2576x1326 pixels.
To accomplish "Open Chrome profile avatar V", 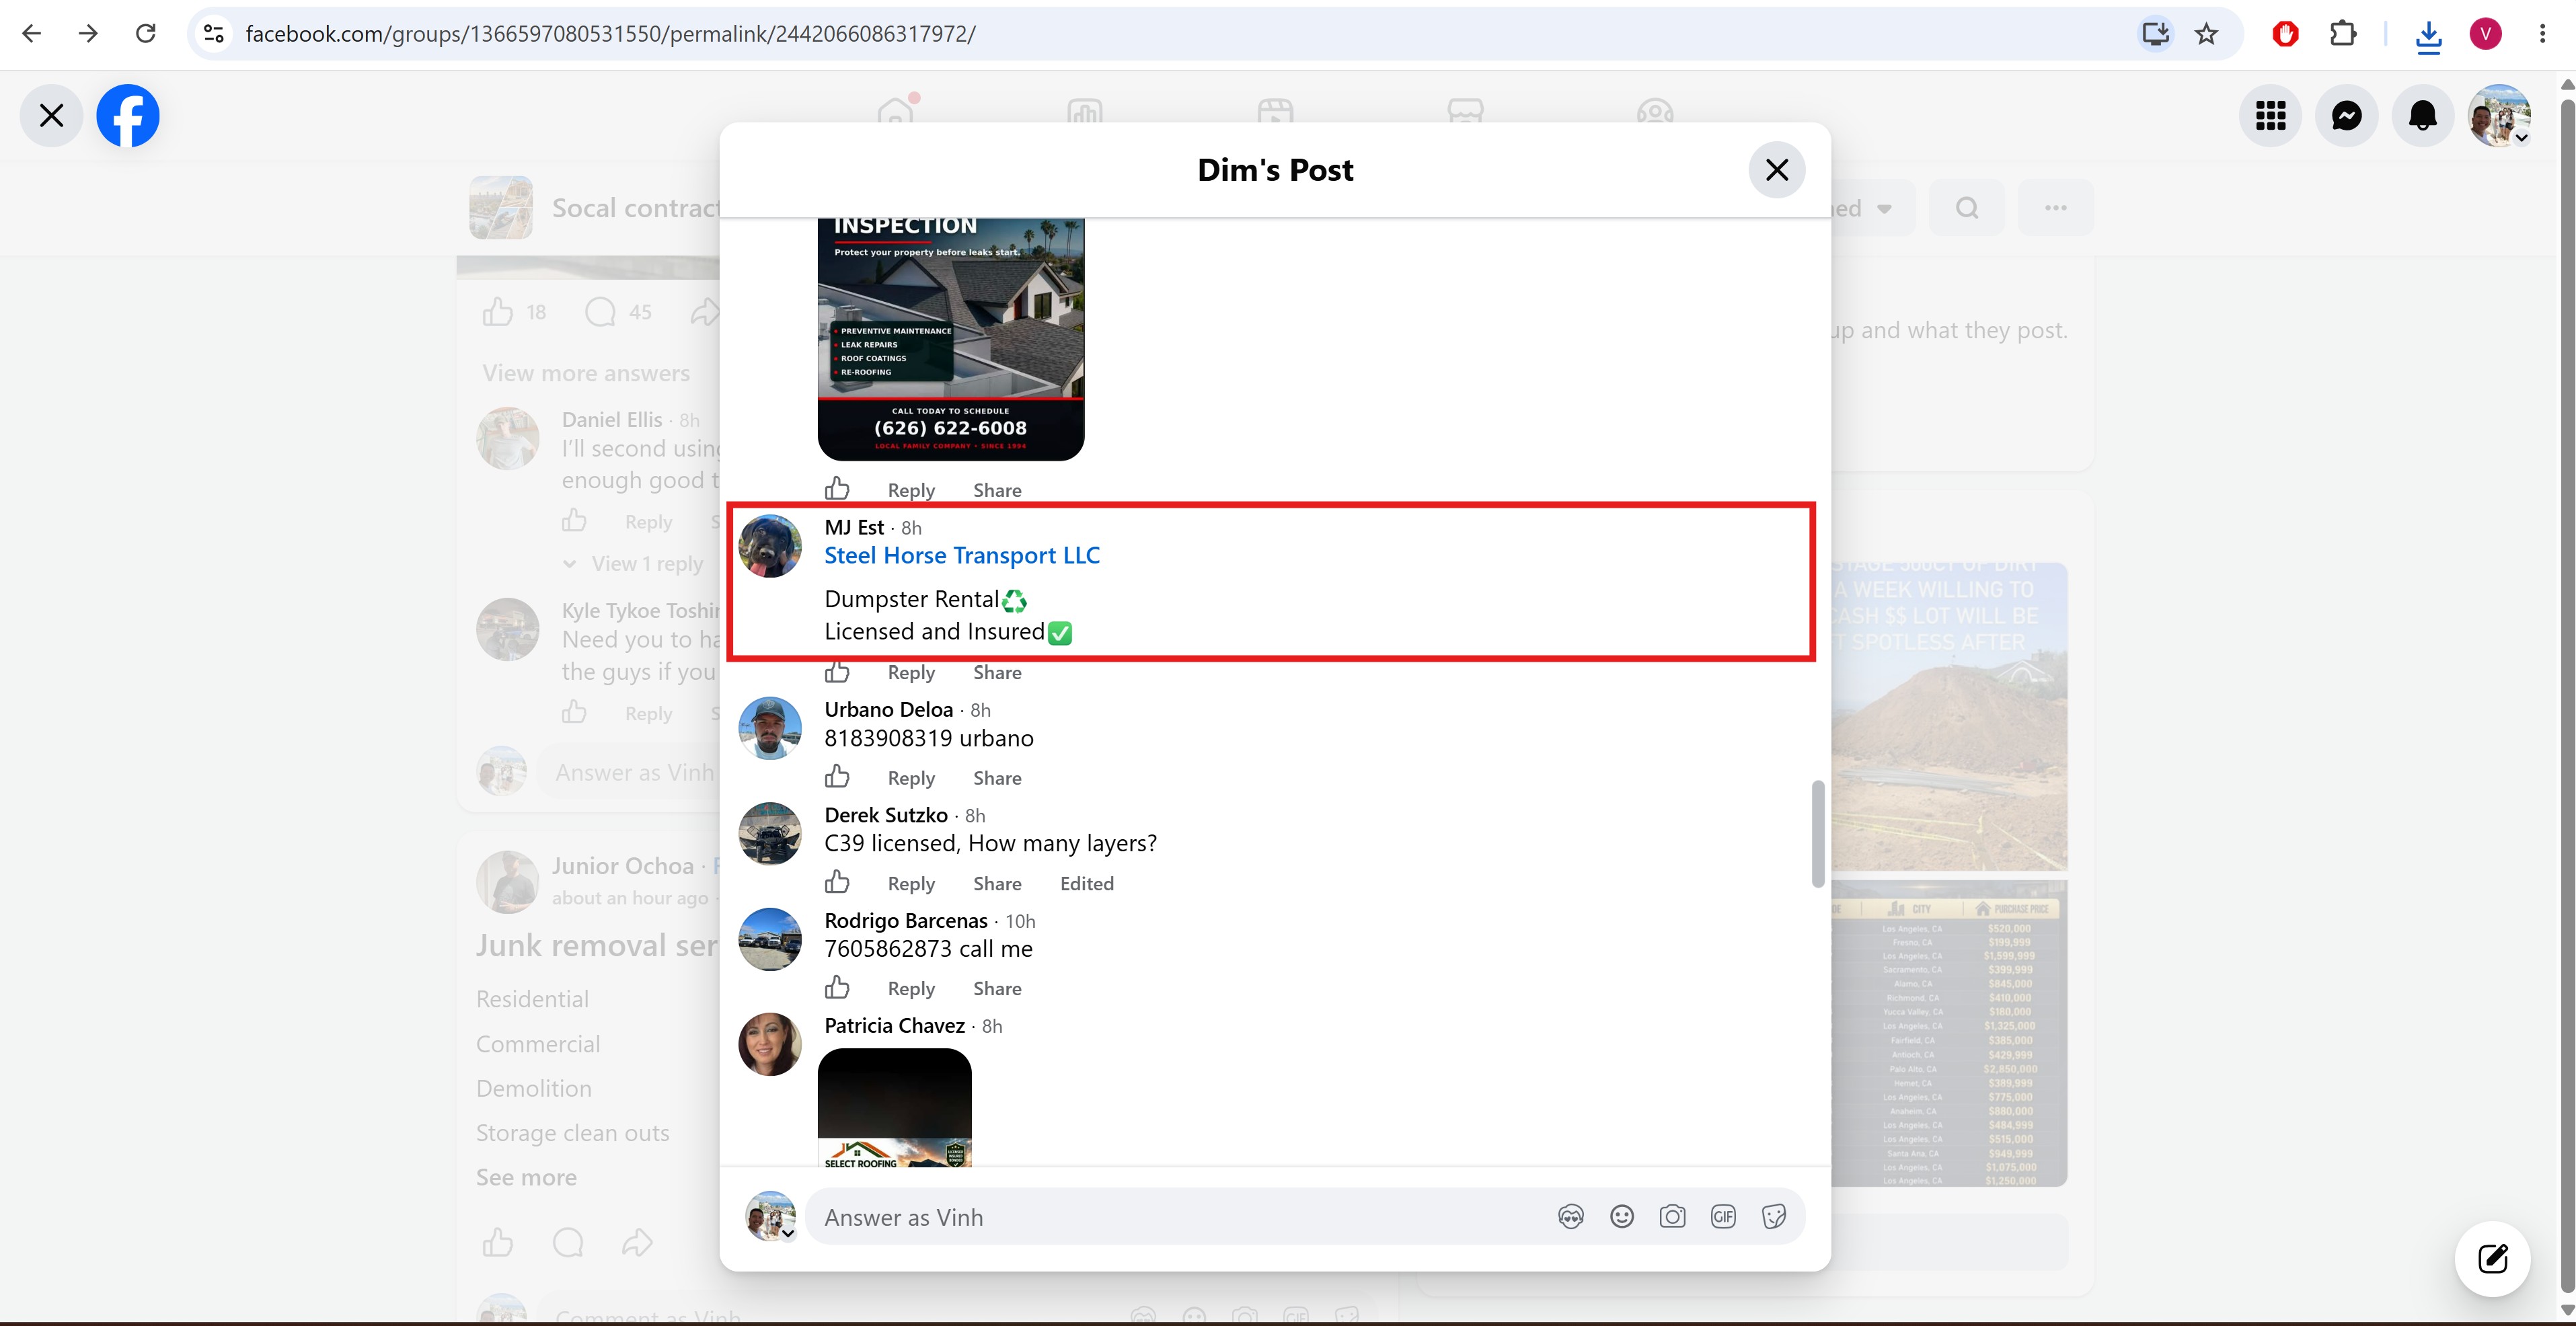I will tap(2486, 34).
